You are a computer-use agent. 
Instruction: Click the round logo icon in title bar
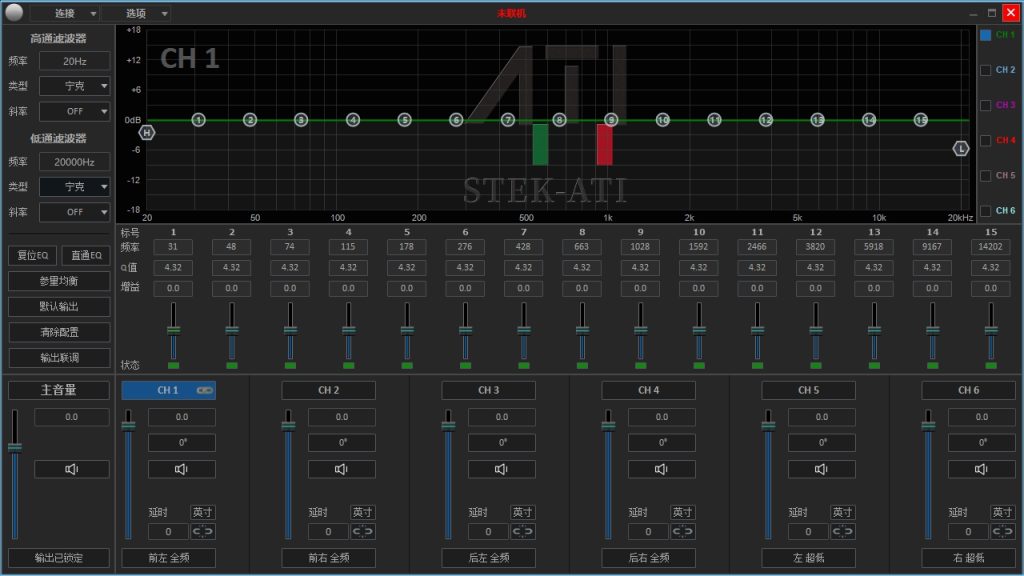pyautogui.click(x=14, y=12)
